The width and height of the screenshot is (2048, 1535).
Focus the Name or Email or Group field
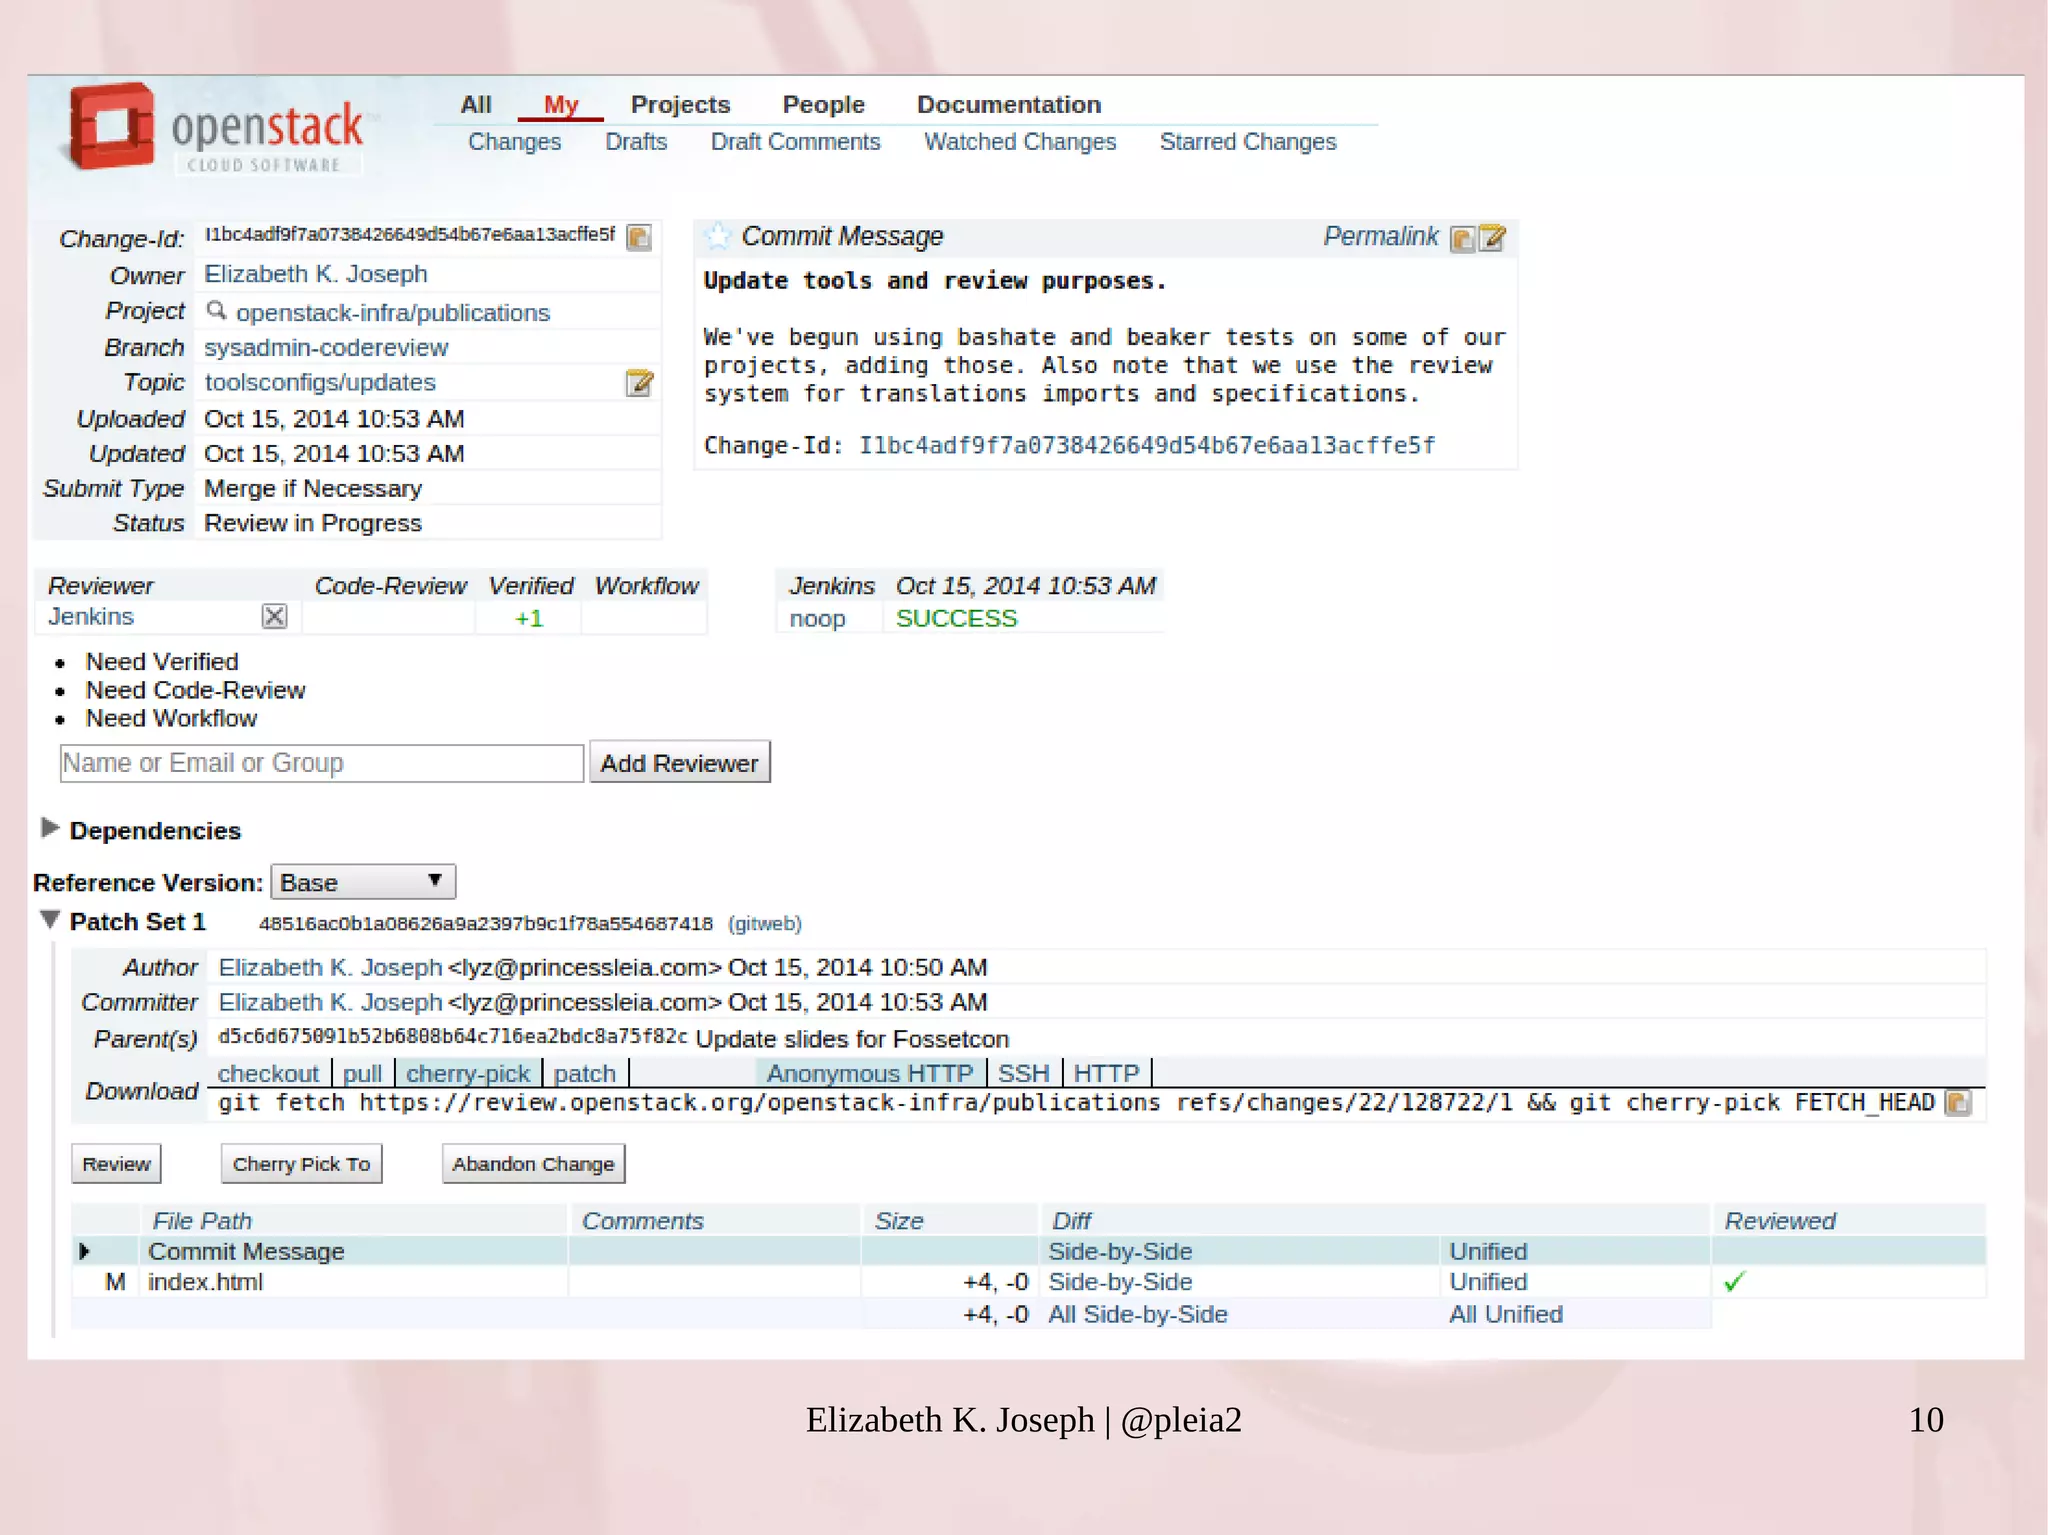321,763
